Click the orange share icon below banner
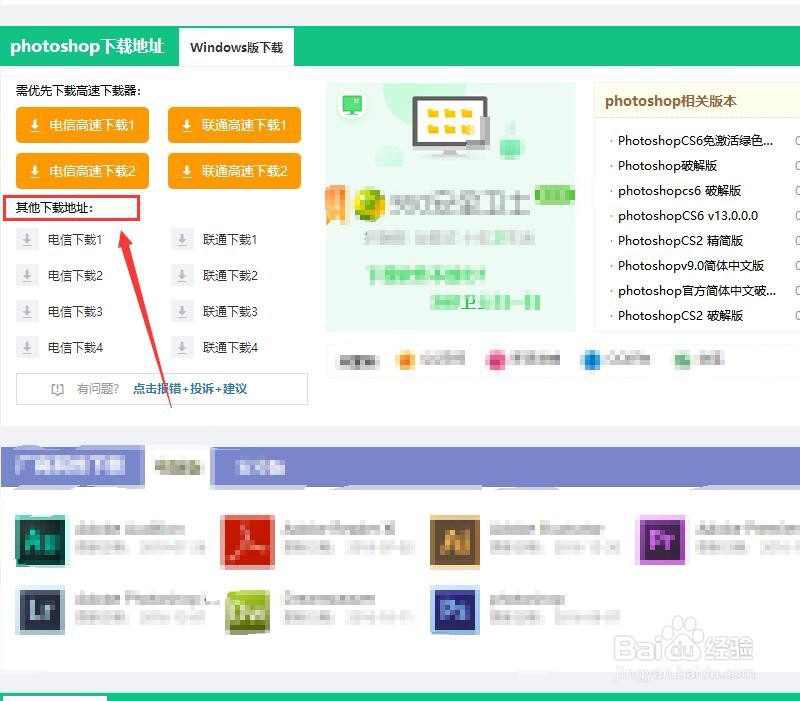800x701 pixels. pos(406,360)
